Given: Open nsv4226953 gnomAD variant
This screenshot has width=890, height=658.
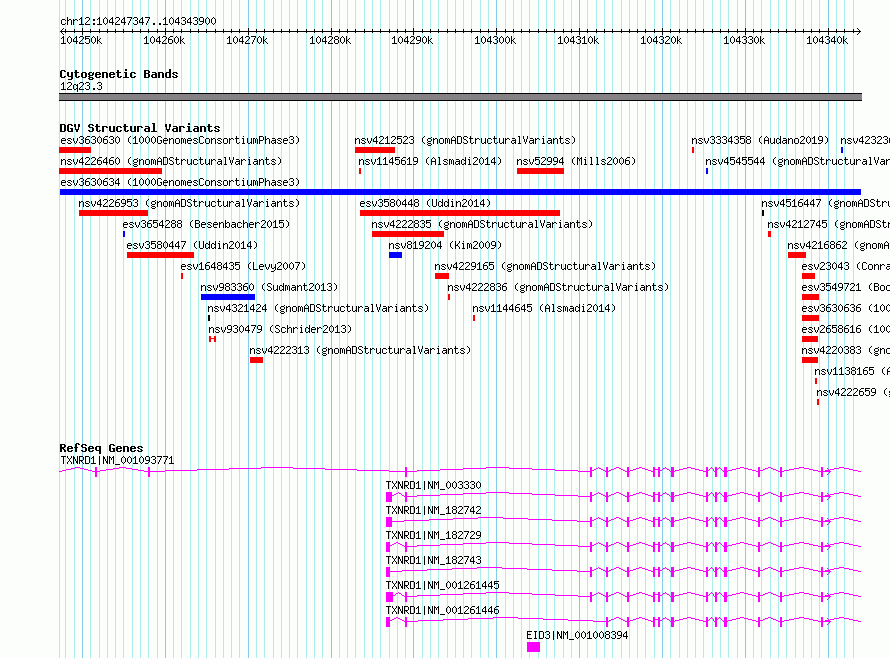Looking at the screenshot, I should [188, 203].
